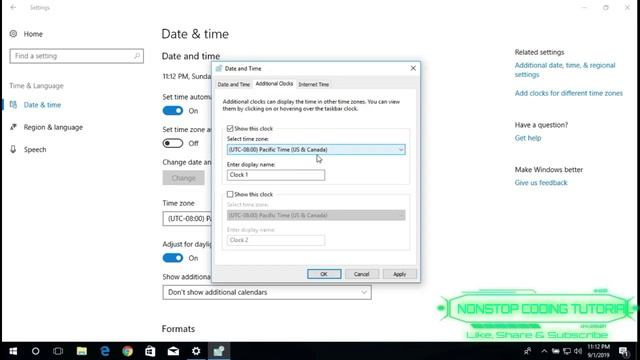Screen dimensions: 640x360
Task: Open Region & language settings
Action: click(46, 127)
